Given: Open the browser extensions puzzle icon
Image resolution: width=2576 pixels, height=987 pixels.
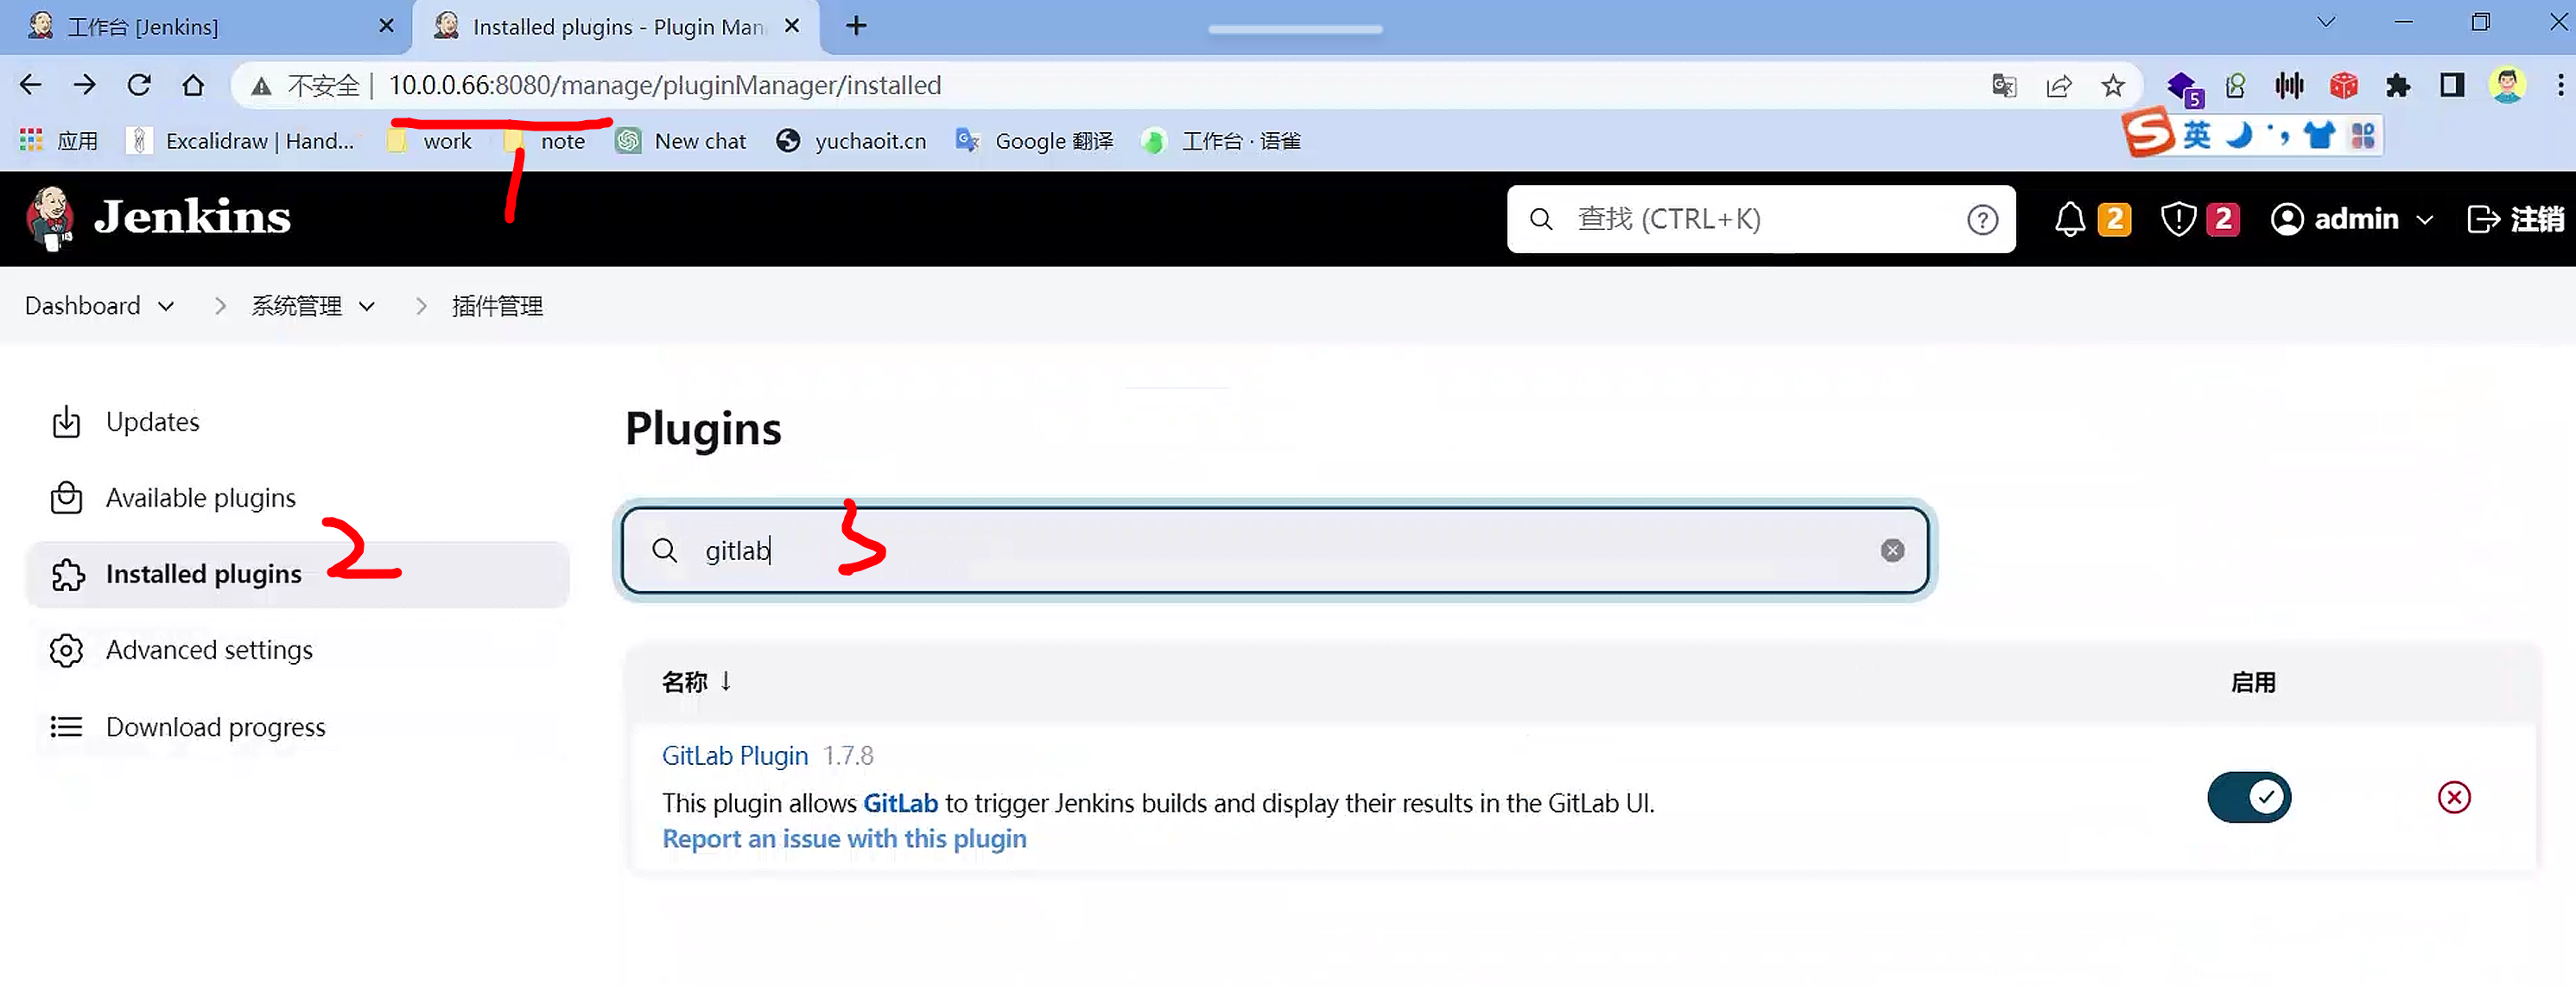Looking at the screenshot, I should coord(2397,86).
